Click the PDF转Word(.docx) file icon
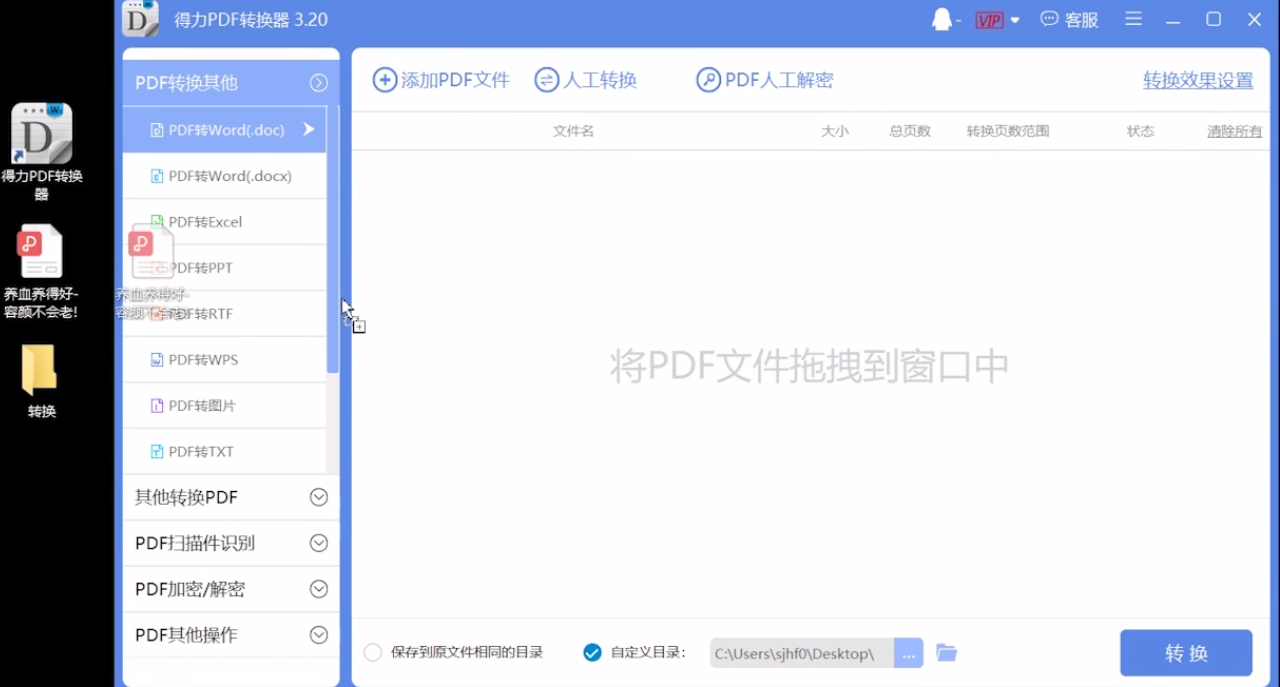The image size is (1280, 687). (157, 176)
